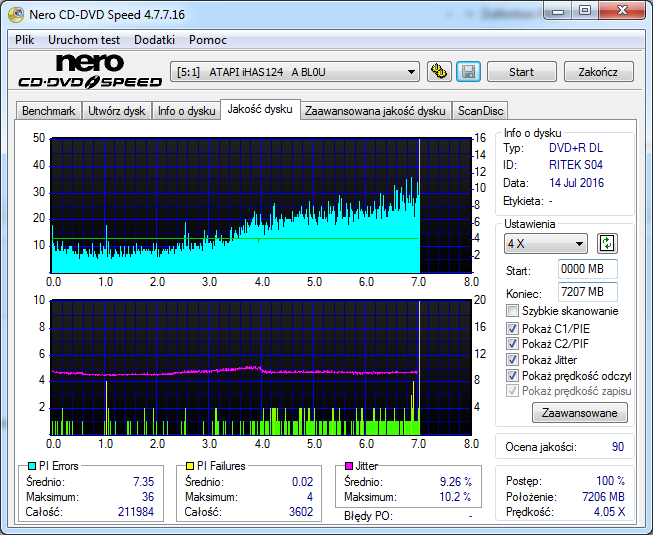The width and height of the screenshot is (653, 535).
Task: Toggle the Pokaż C1/PIE checkbox
Action: tap(512, 328)
